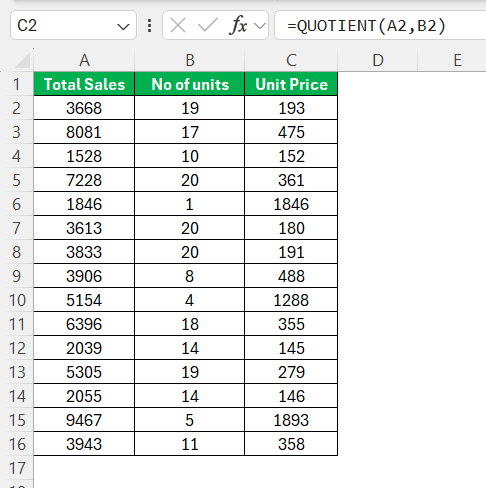Click the Total Sales header cell
Viewport: 486px width, 488px height.
[84, 84]
